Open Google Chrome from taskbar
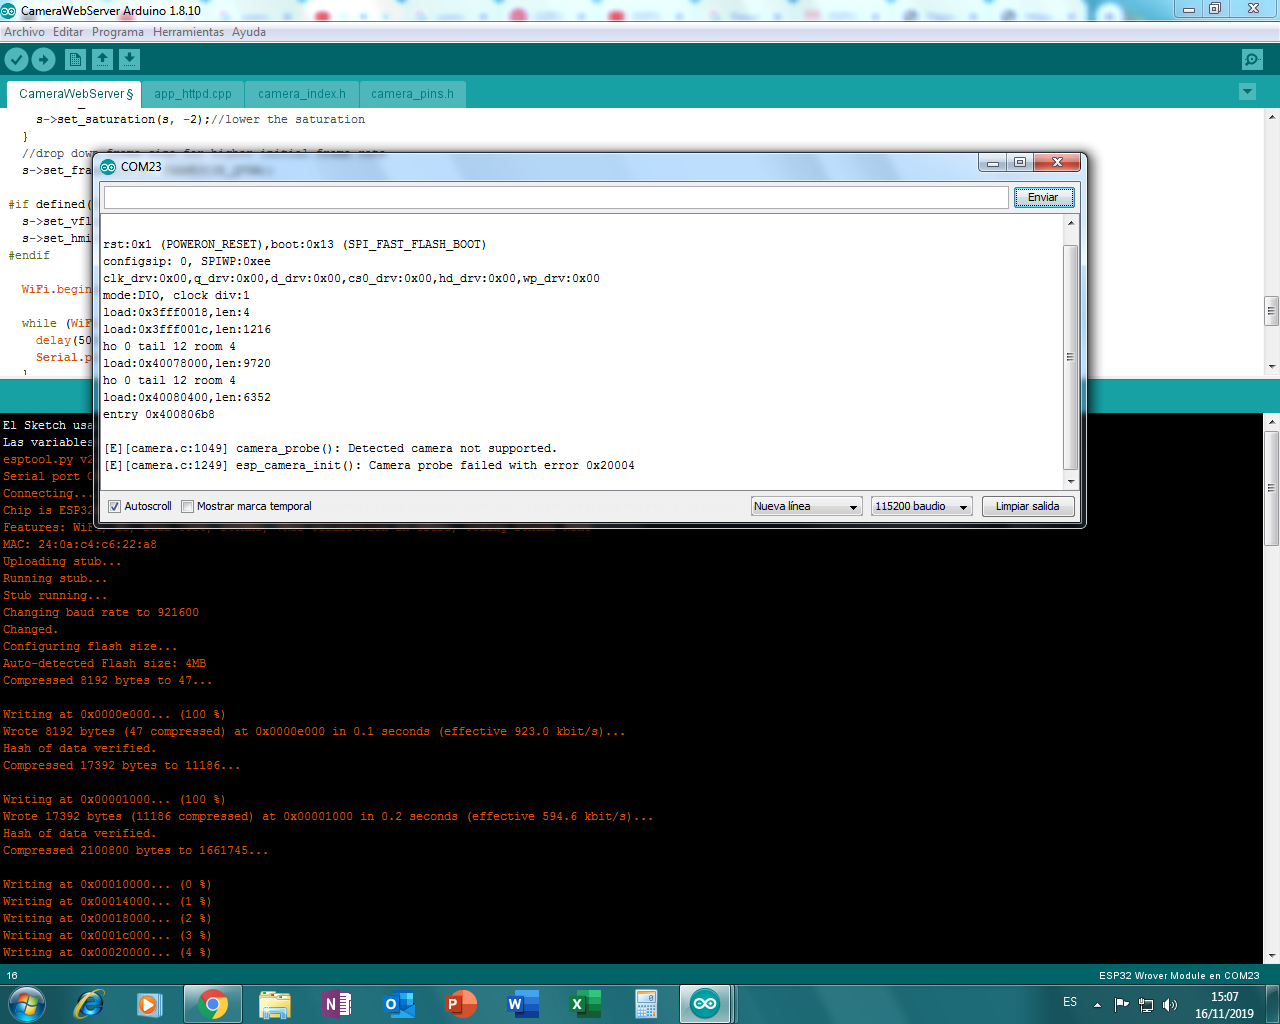The width and height of the screenshot is (1280, 1024). (x=212, y=1004)
